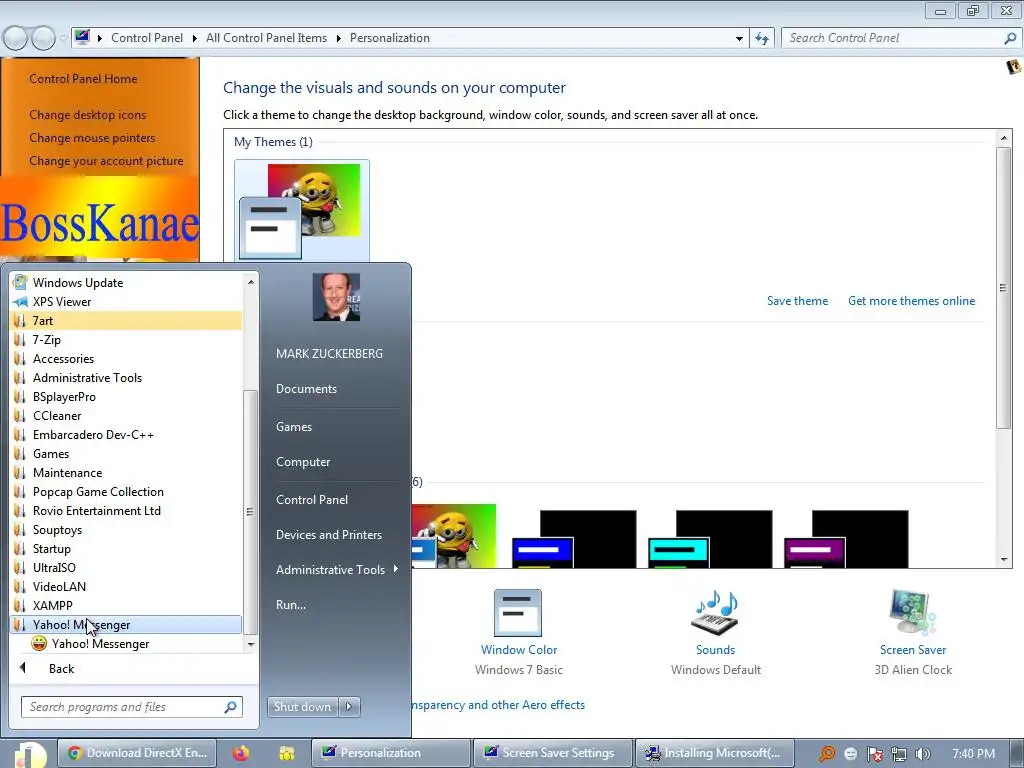Expand Rovio Entertainment Ltd folder
Viewport: 1024px width, 768px height.
click(126, 510)
